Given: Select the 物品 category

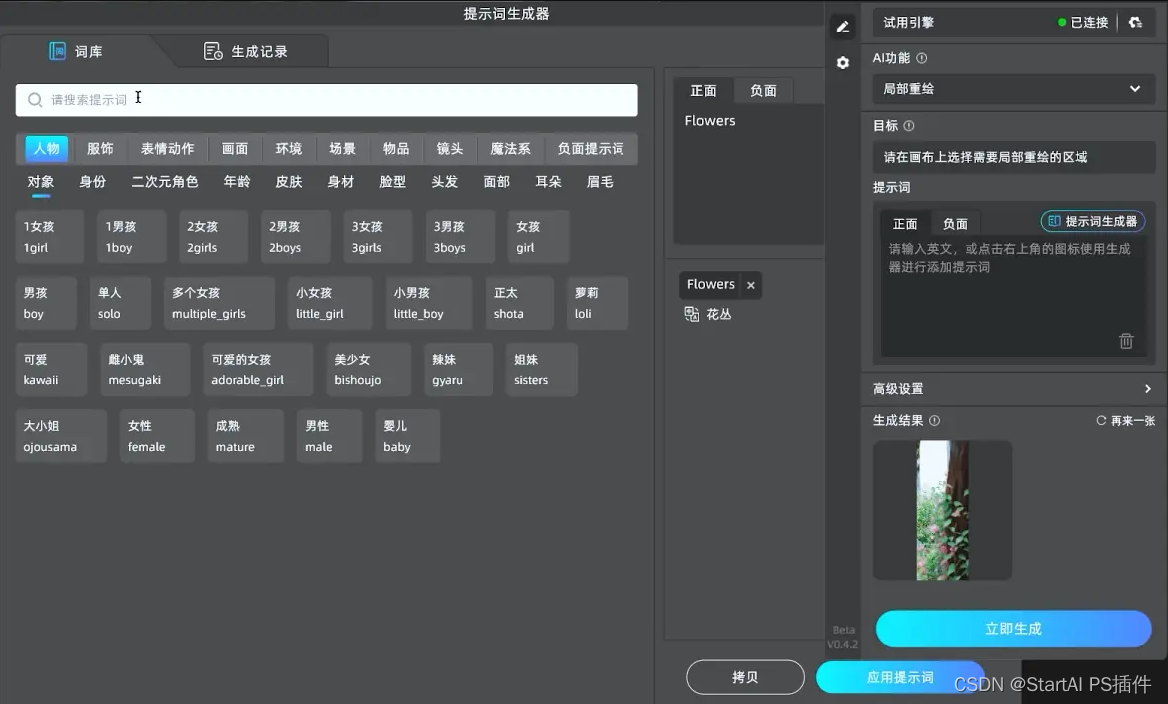Looking at the screenshot, I should pyautogui.click(x=396, y=149).
